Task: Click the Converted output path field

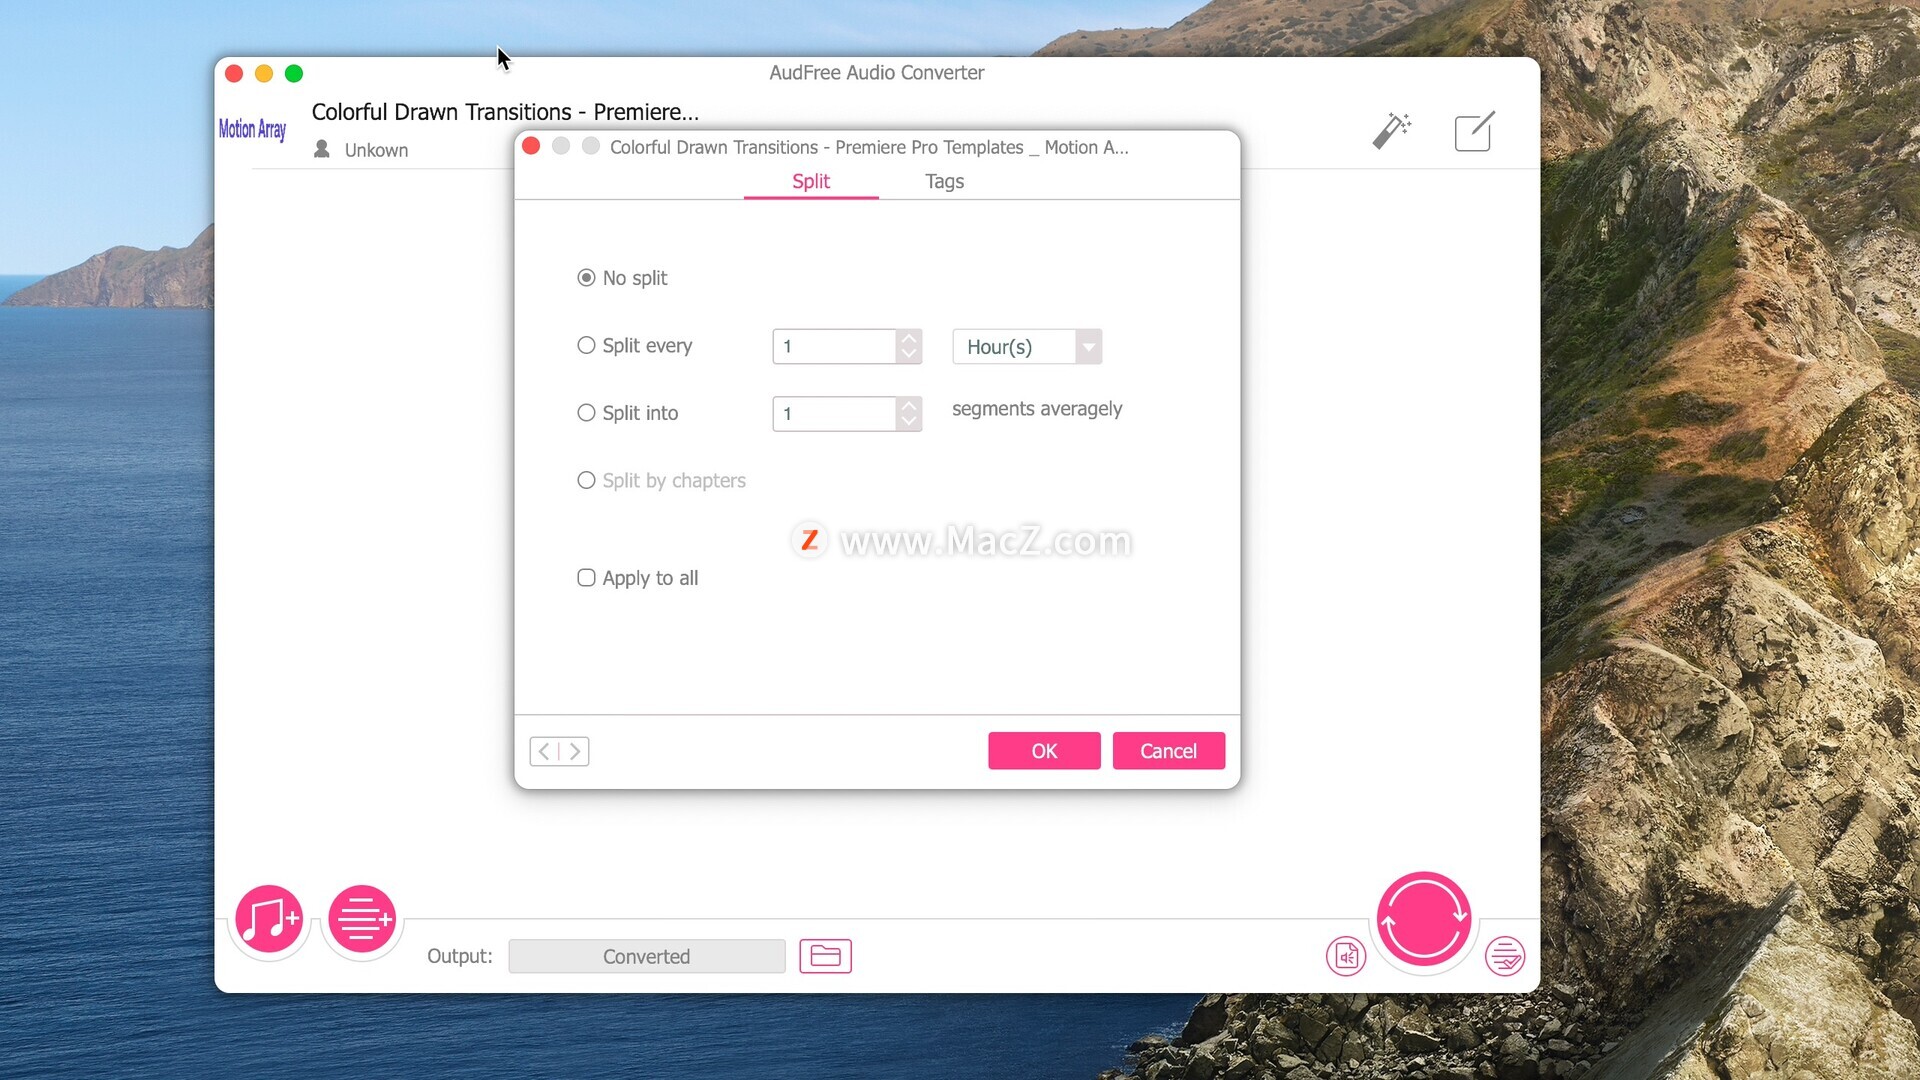Action: coord(647,956)
